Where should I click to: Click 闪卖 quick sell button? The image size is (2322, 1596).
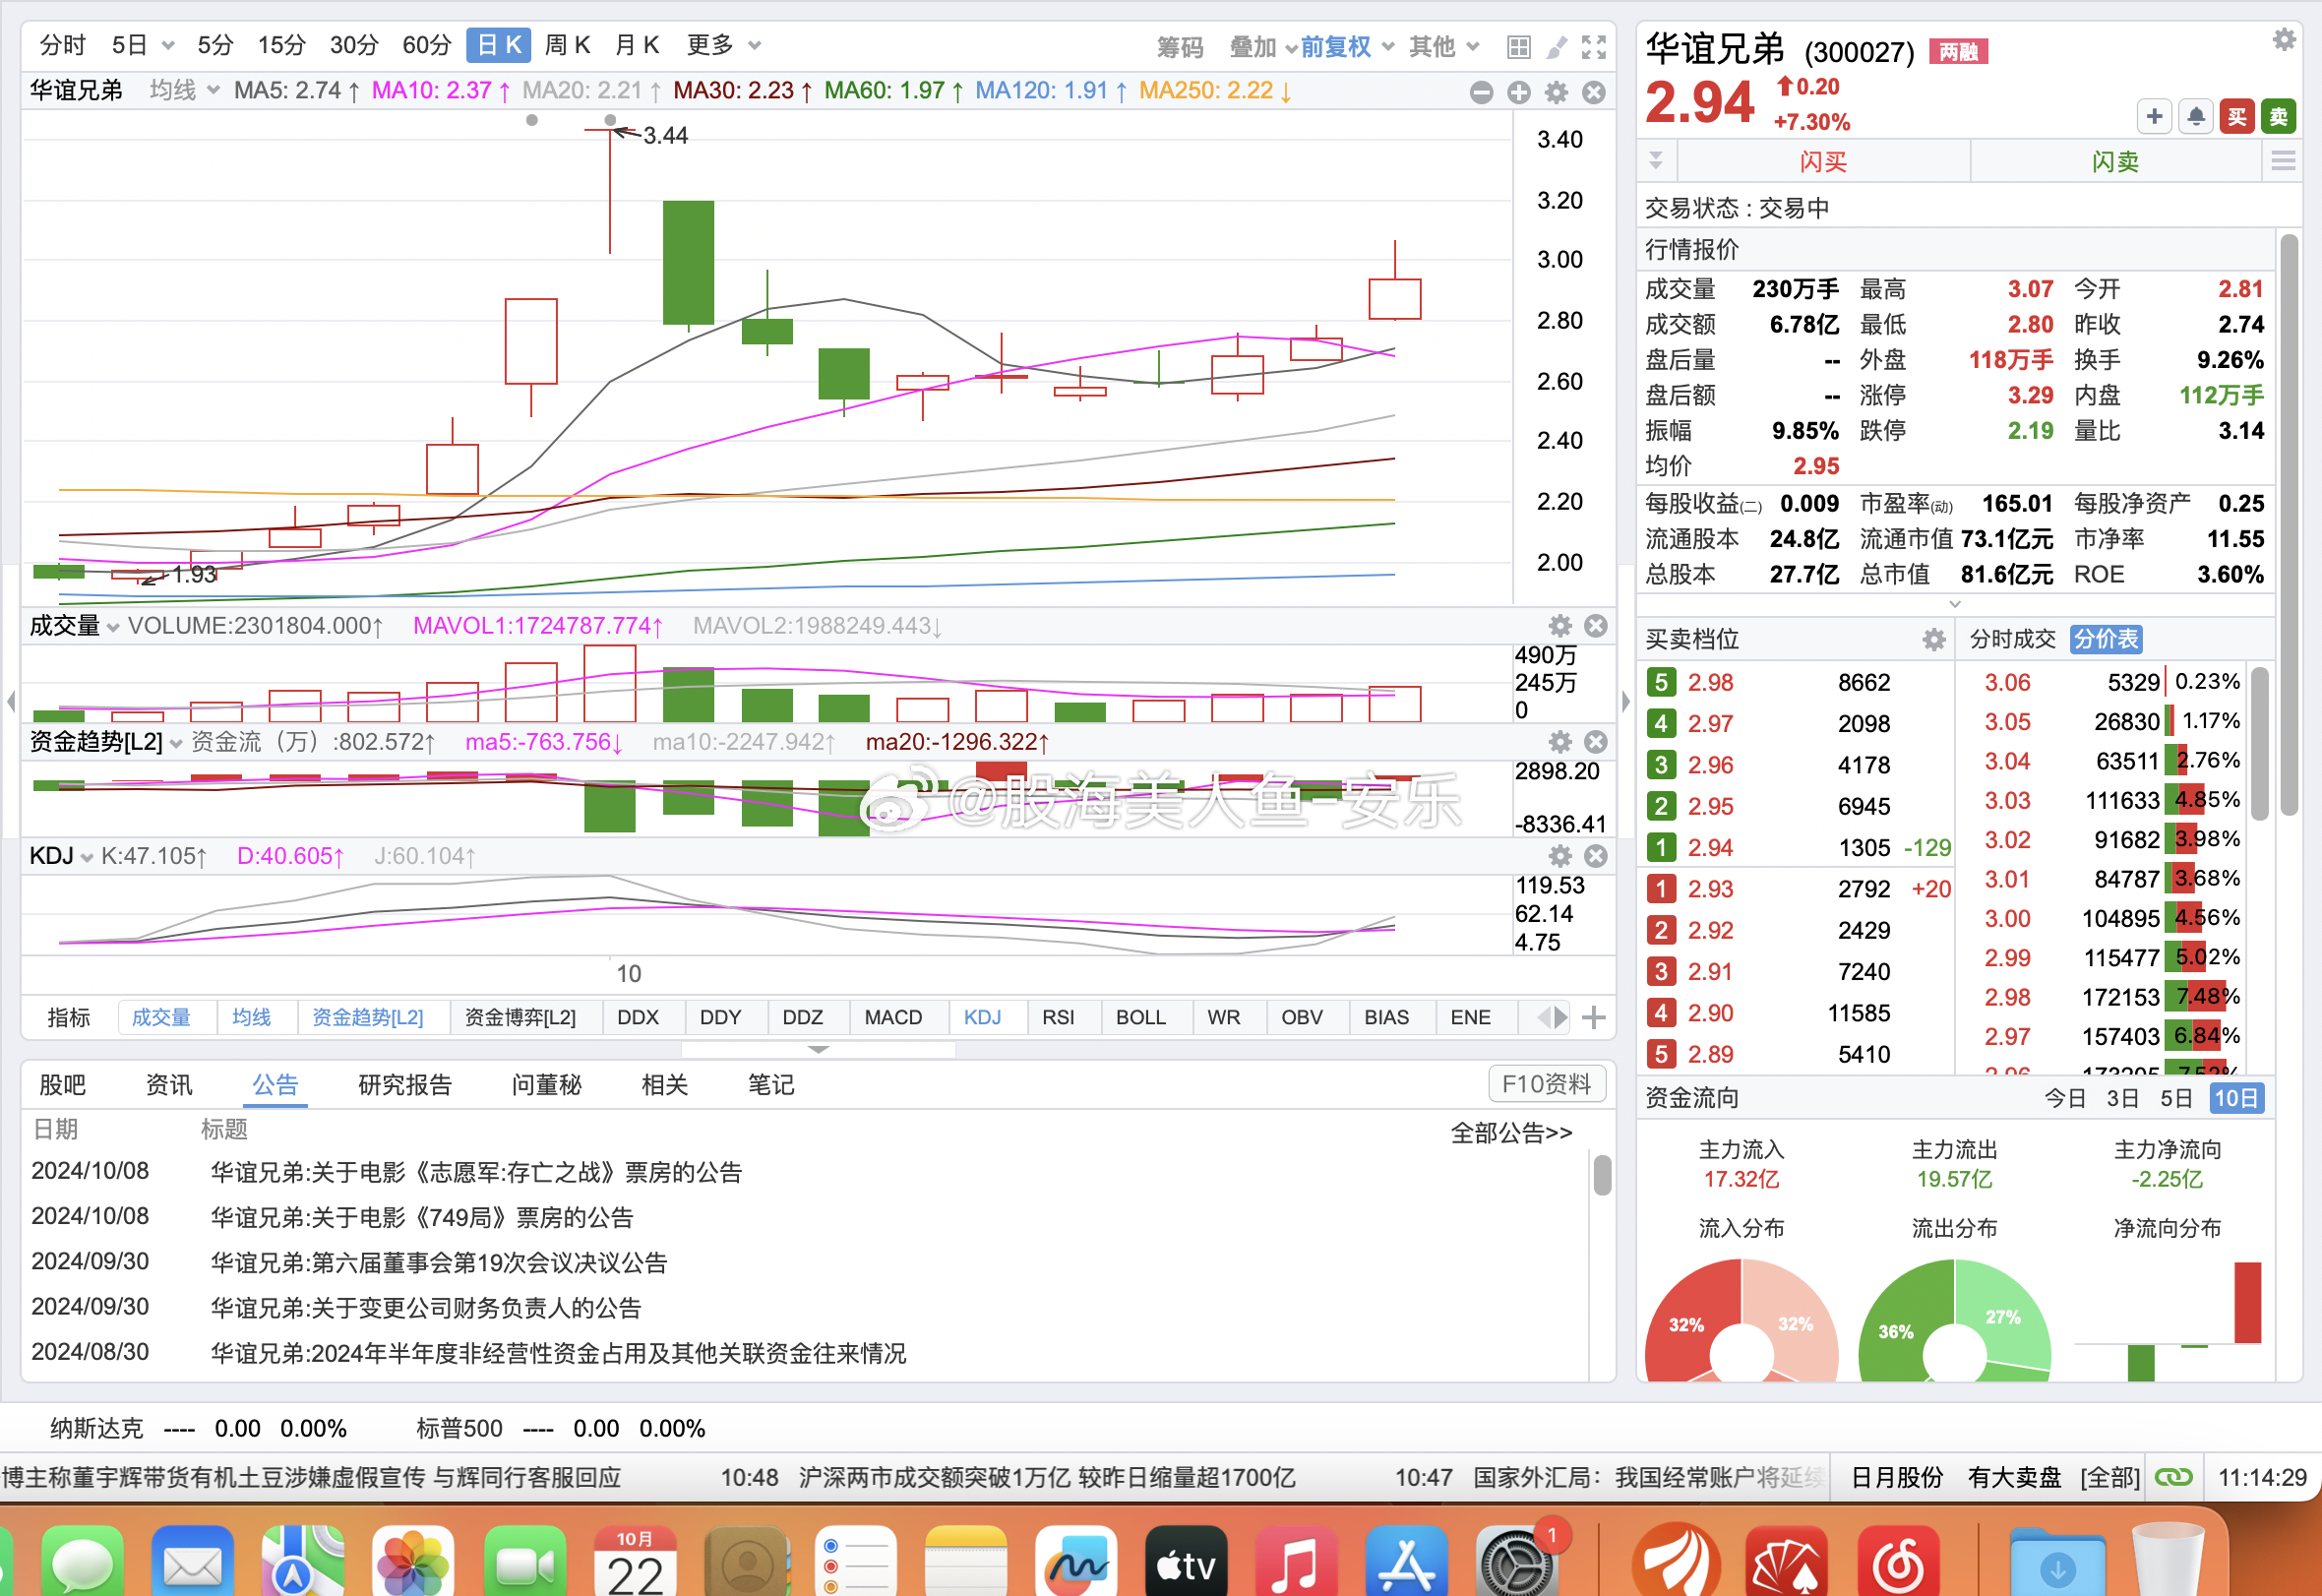click(x=2115, y=162)
